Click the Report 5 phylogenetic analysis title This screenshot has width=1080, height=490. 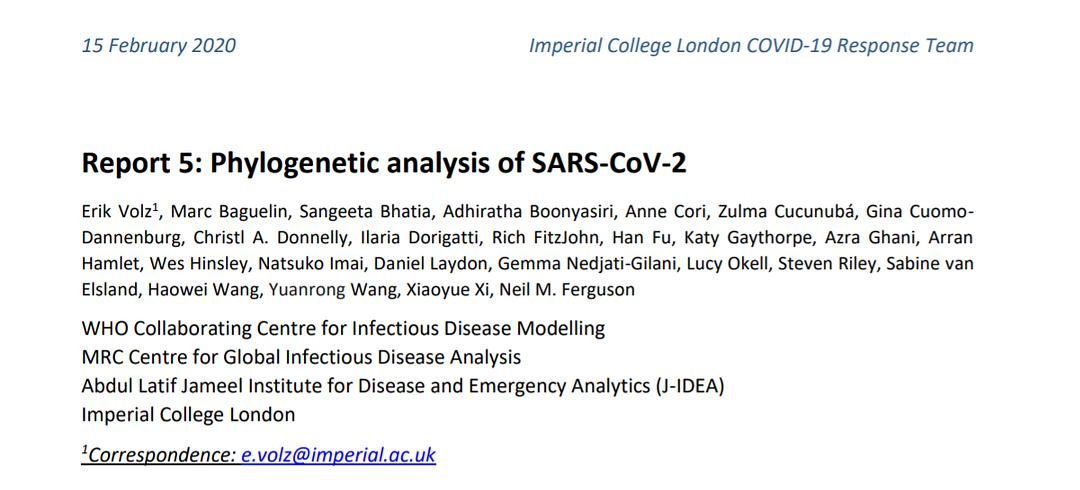pos(384,163)
